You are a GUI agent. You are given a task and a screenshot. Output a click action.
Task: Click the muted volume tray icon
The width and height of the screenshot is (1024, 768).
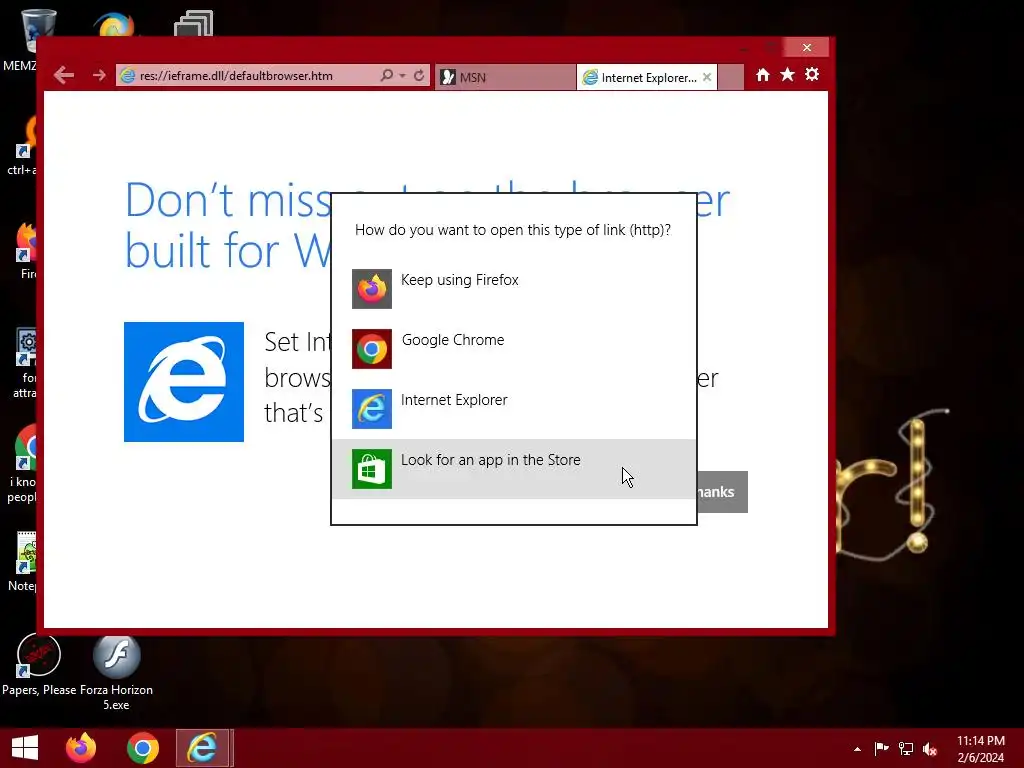930,748
